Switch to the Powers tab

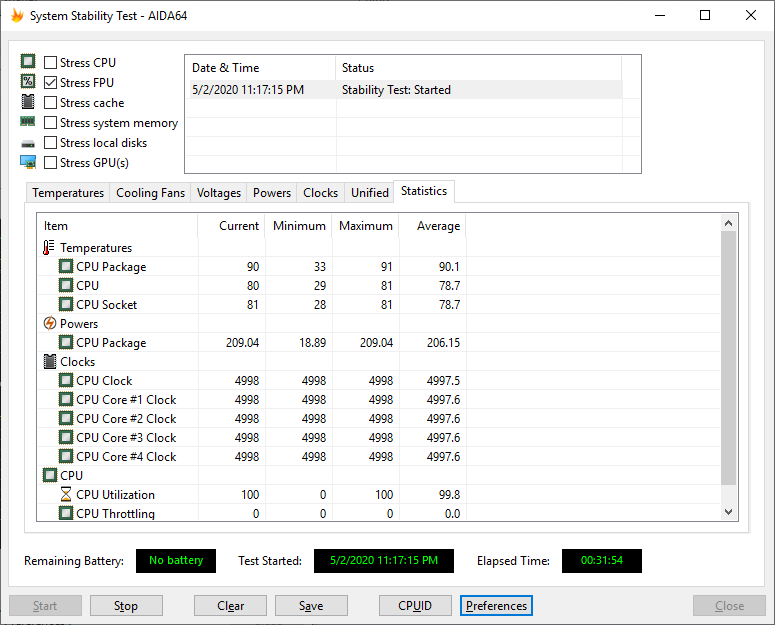(x=272, y=193)
